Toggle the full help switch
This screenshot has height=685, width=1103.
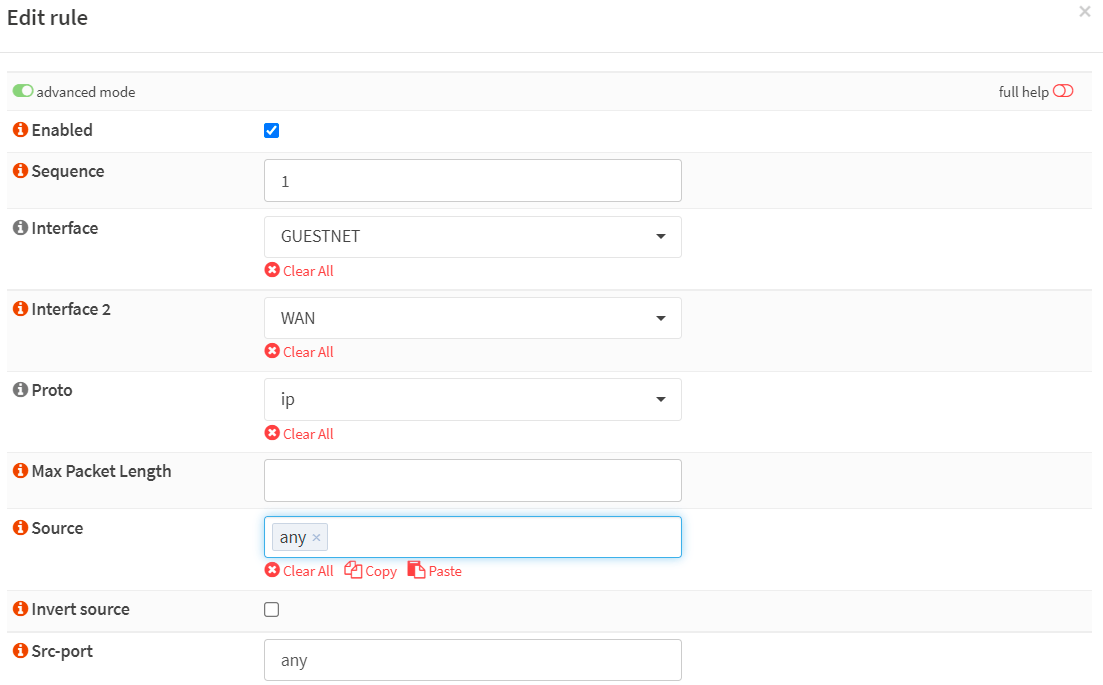(1063, 91)
